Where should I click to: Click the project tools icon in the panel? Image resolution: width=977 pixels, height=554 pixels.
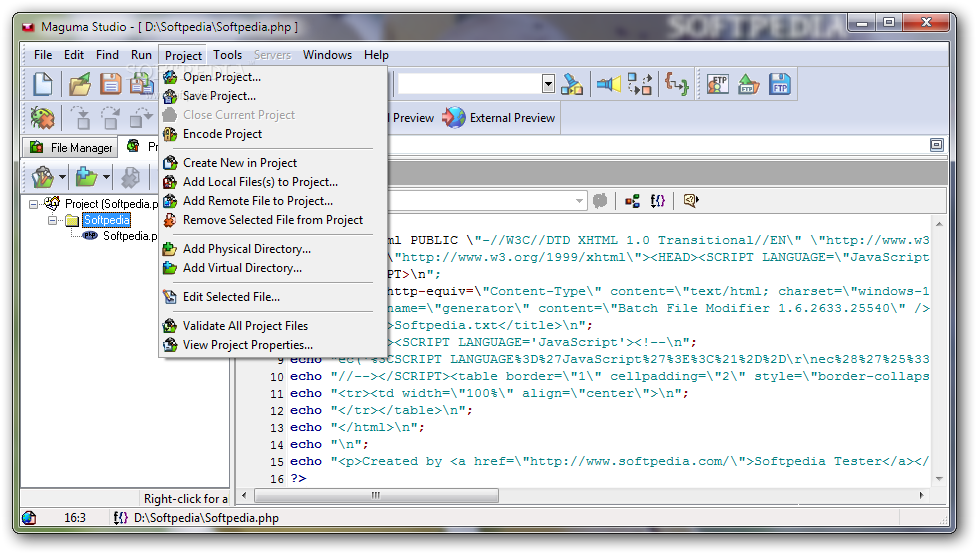point(43,178)
